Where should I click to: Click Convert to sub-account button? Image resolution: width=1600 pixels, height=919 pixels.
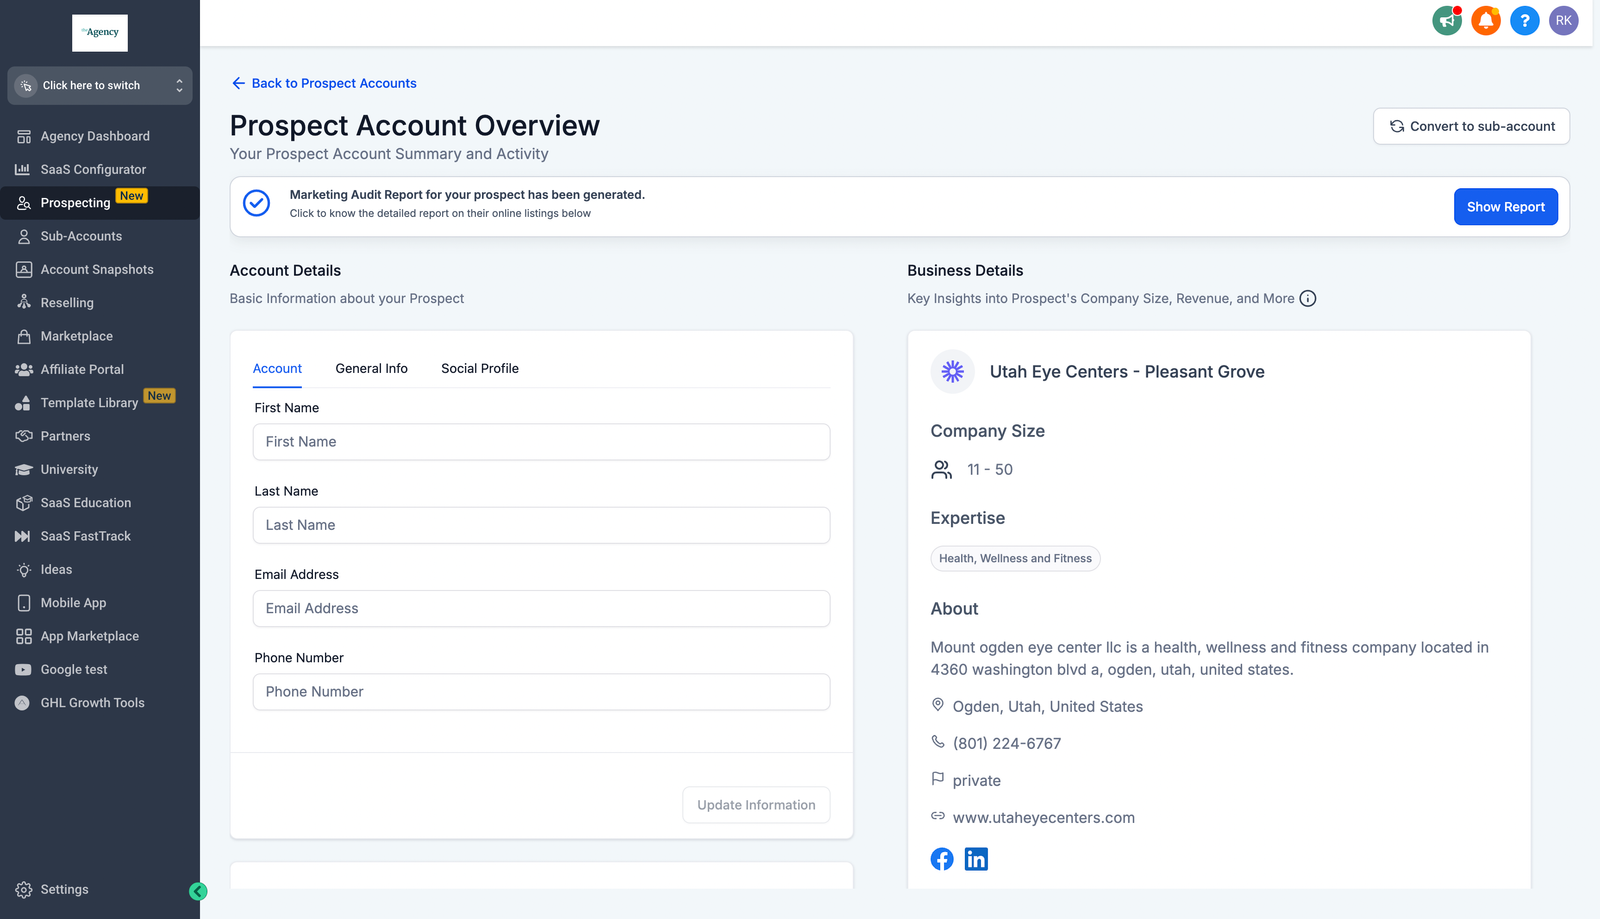[x=1471, y=127]
